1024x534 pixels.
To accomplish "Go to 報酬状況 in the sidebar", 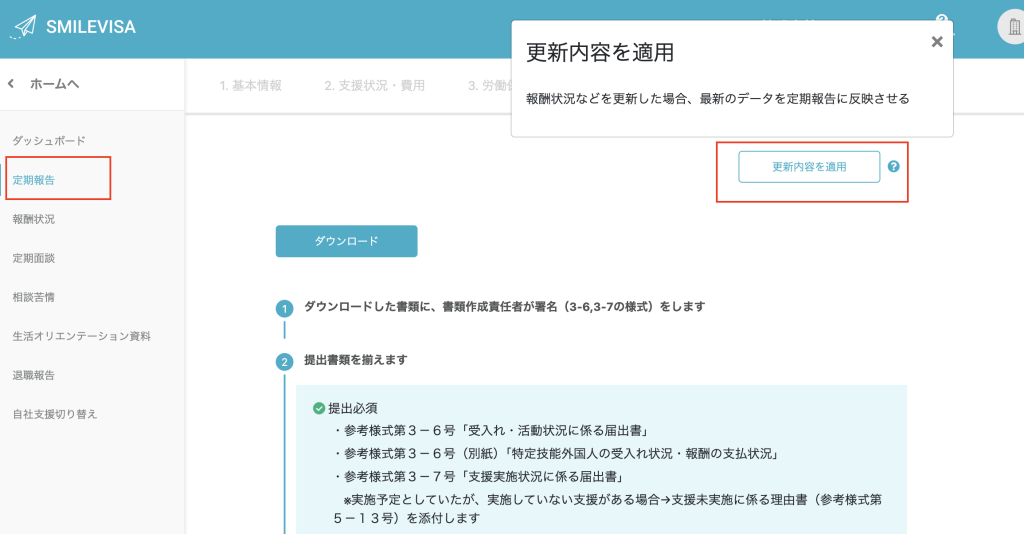I will 33,219.
